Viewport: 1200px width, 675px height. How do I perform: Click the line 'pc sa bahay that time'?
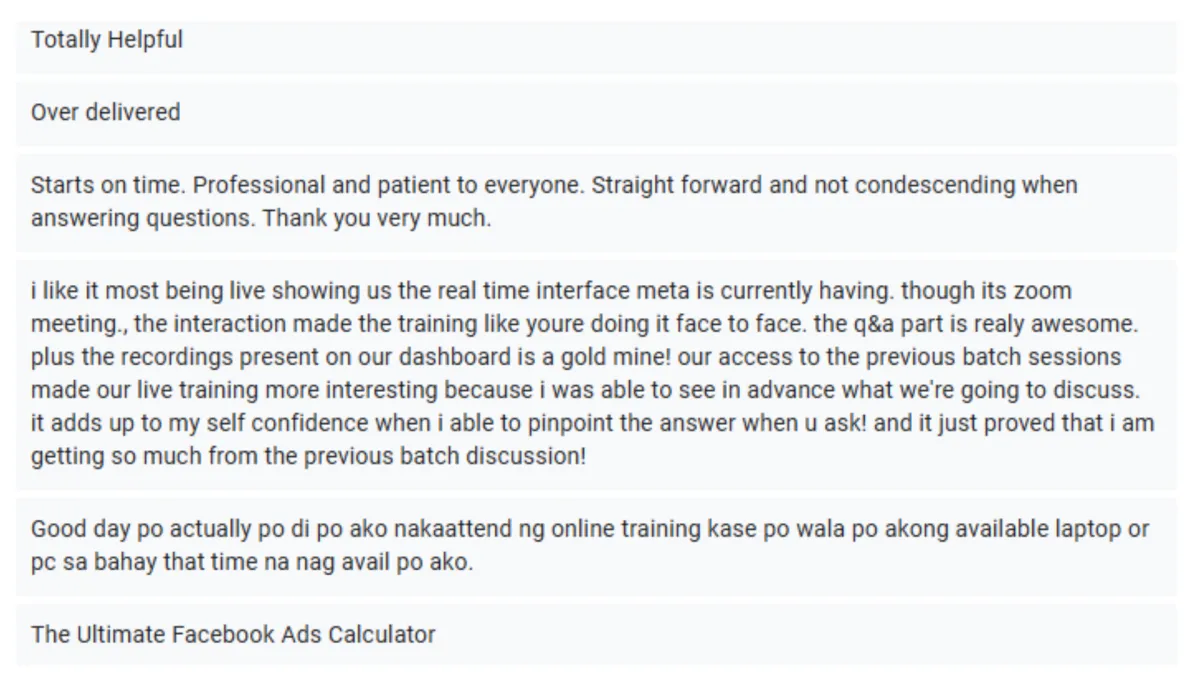251,563
